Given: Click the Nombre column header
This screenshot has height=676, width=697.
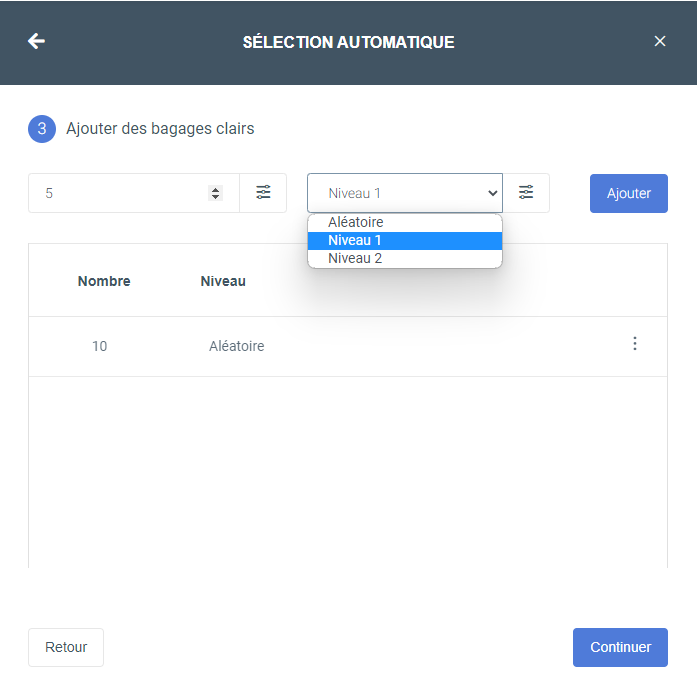Looking at the screenshot, I should (x=104, y=281).
